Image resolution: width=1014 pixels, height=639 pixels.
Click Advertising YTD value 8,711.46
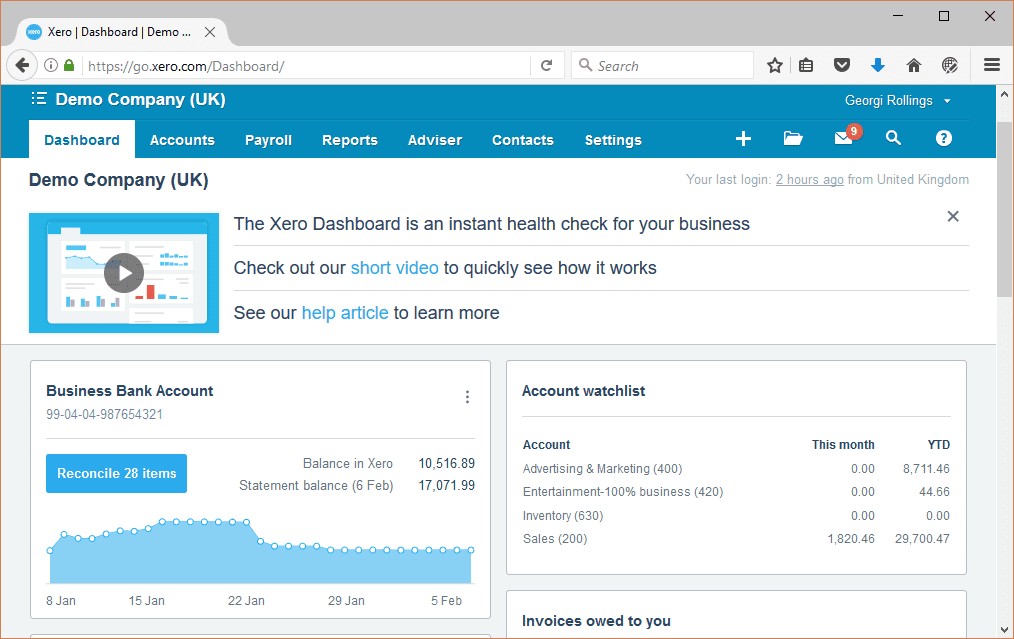coord(926,469)
